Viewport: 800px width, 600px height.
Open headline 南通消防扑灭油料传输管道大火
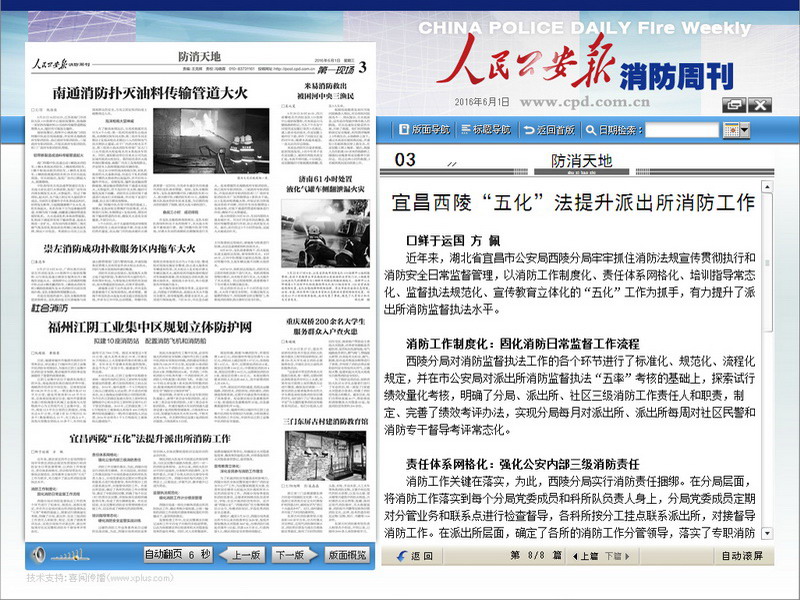pyautogui.click(x=150, y=93)
